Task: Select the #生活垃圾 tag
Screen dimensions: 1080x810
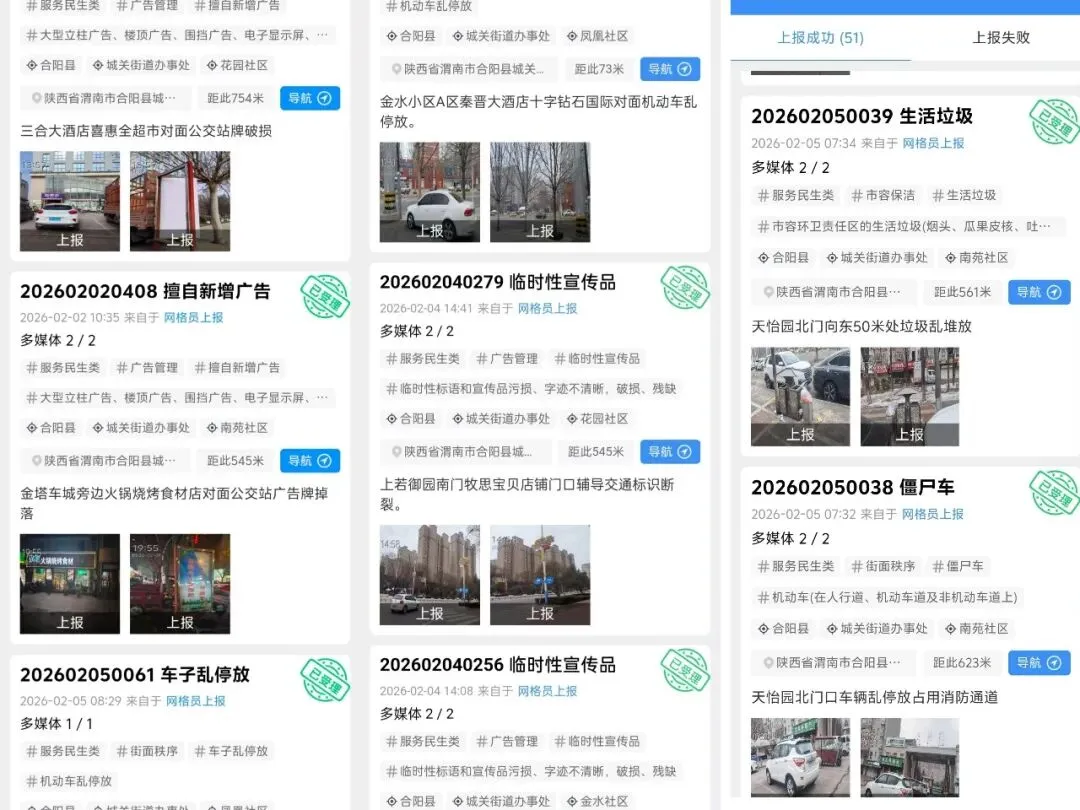Action: coord(964,196)
